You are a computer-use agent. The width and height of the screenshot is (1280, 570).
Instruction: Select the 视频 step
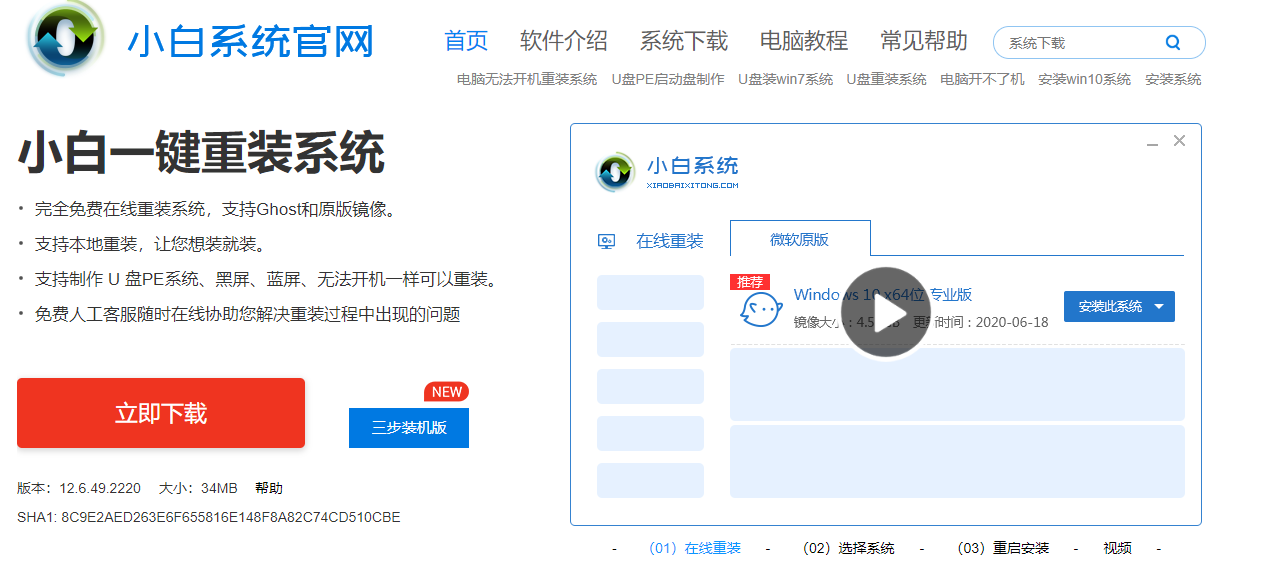click(1118, 548)
